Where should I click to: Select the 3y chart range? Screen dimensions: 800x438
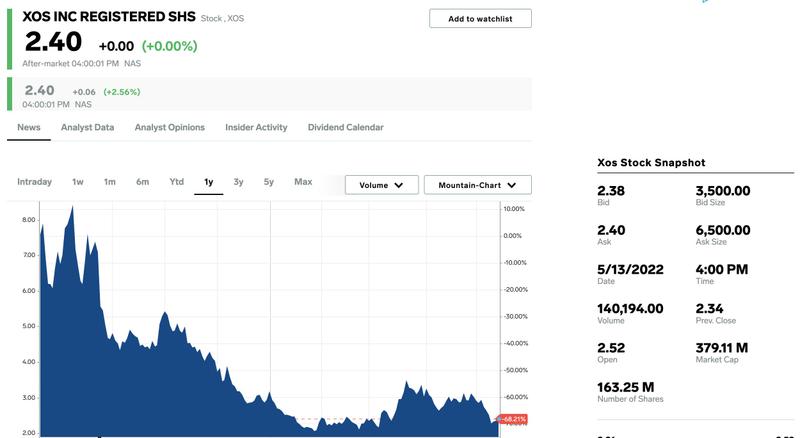238,182
